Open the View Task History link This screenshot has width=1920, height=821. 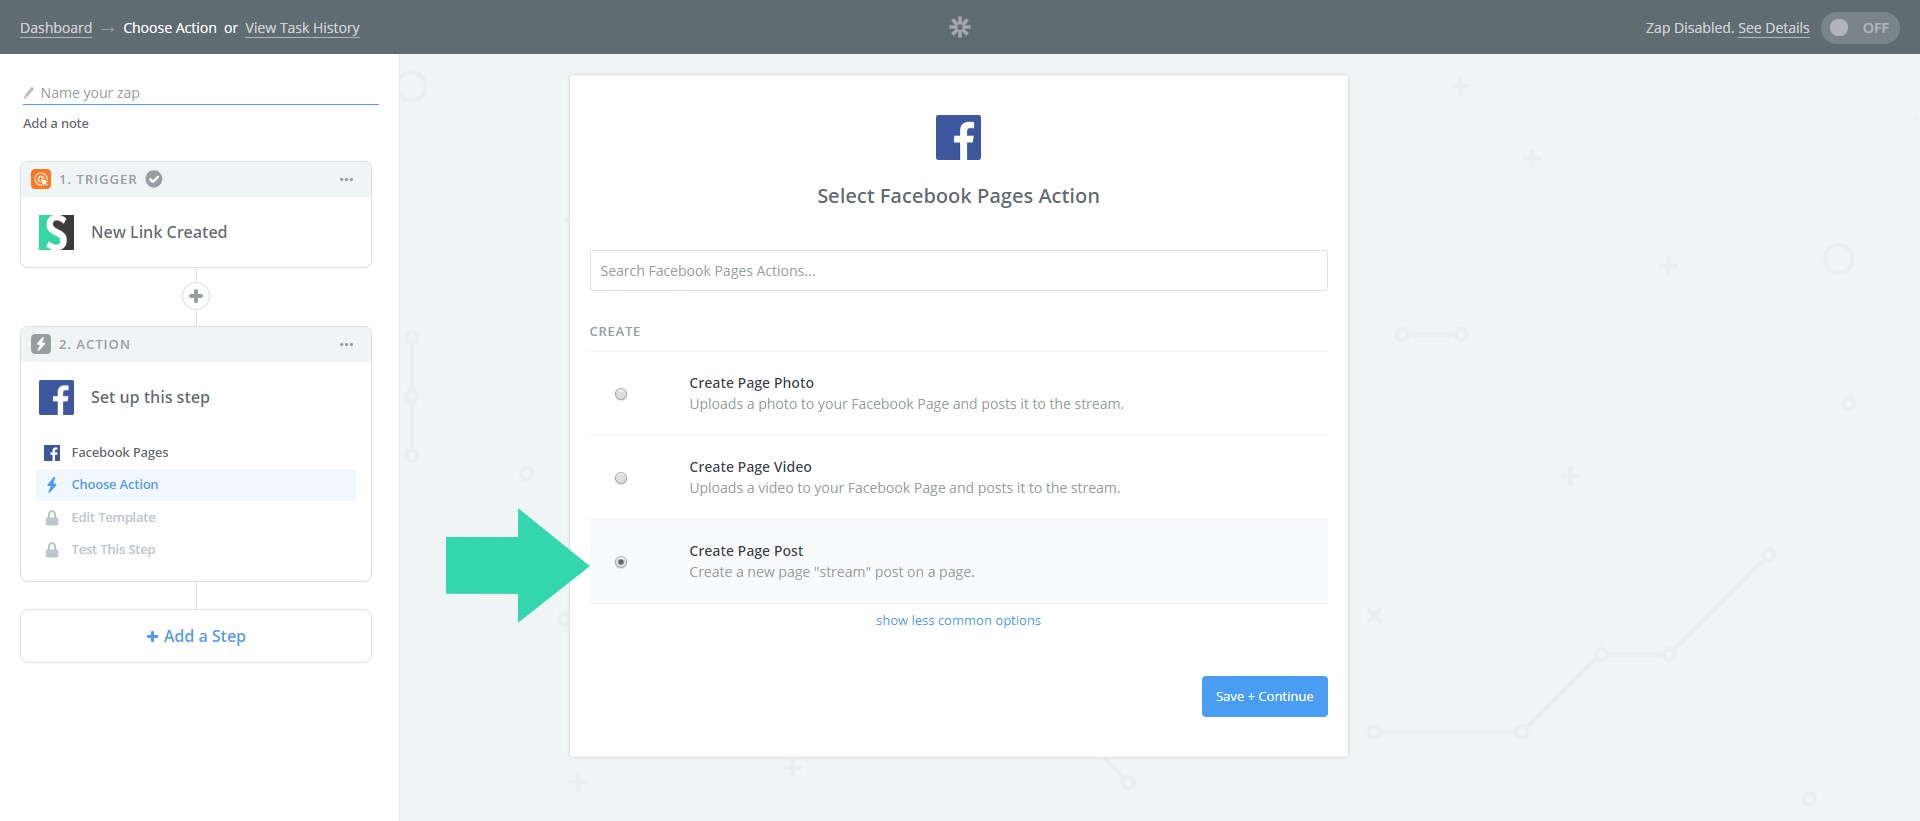click(x=302, y=28)
